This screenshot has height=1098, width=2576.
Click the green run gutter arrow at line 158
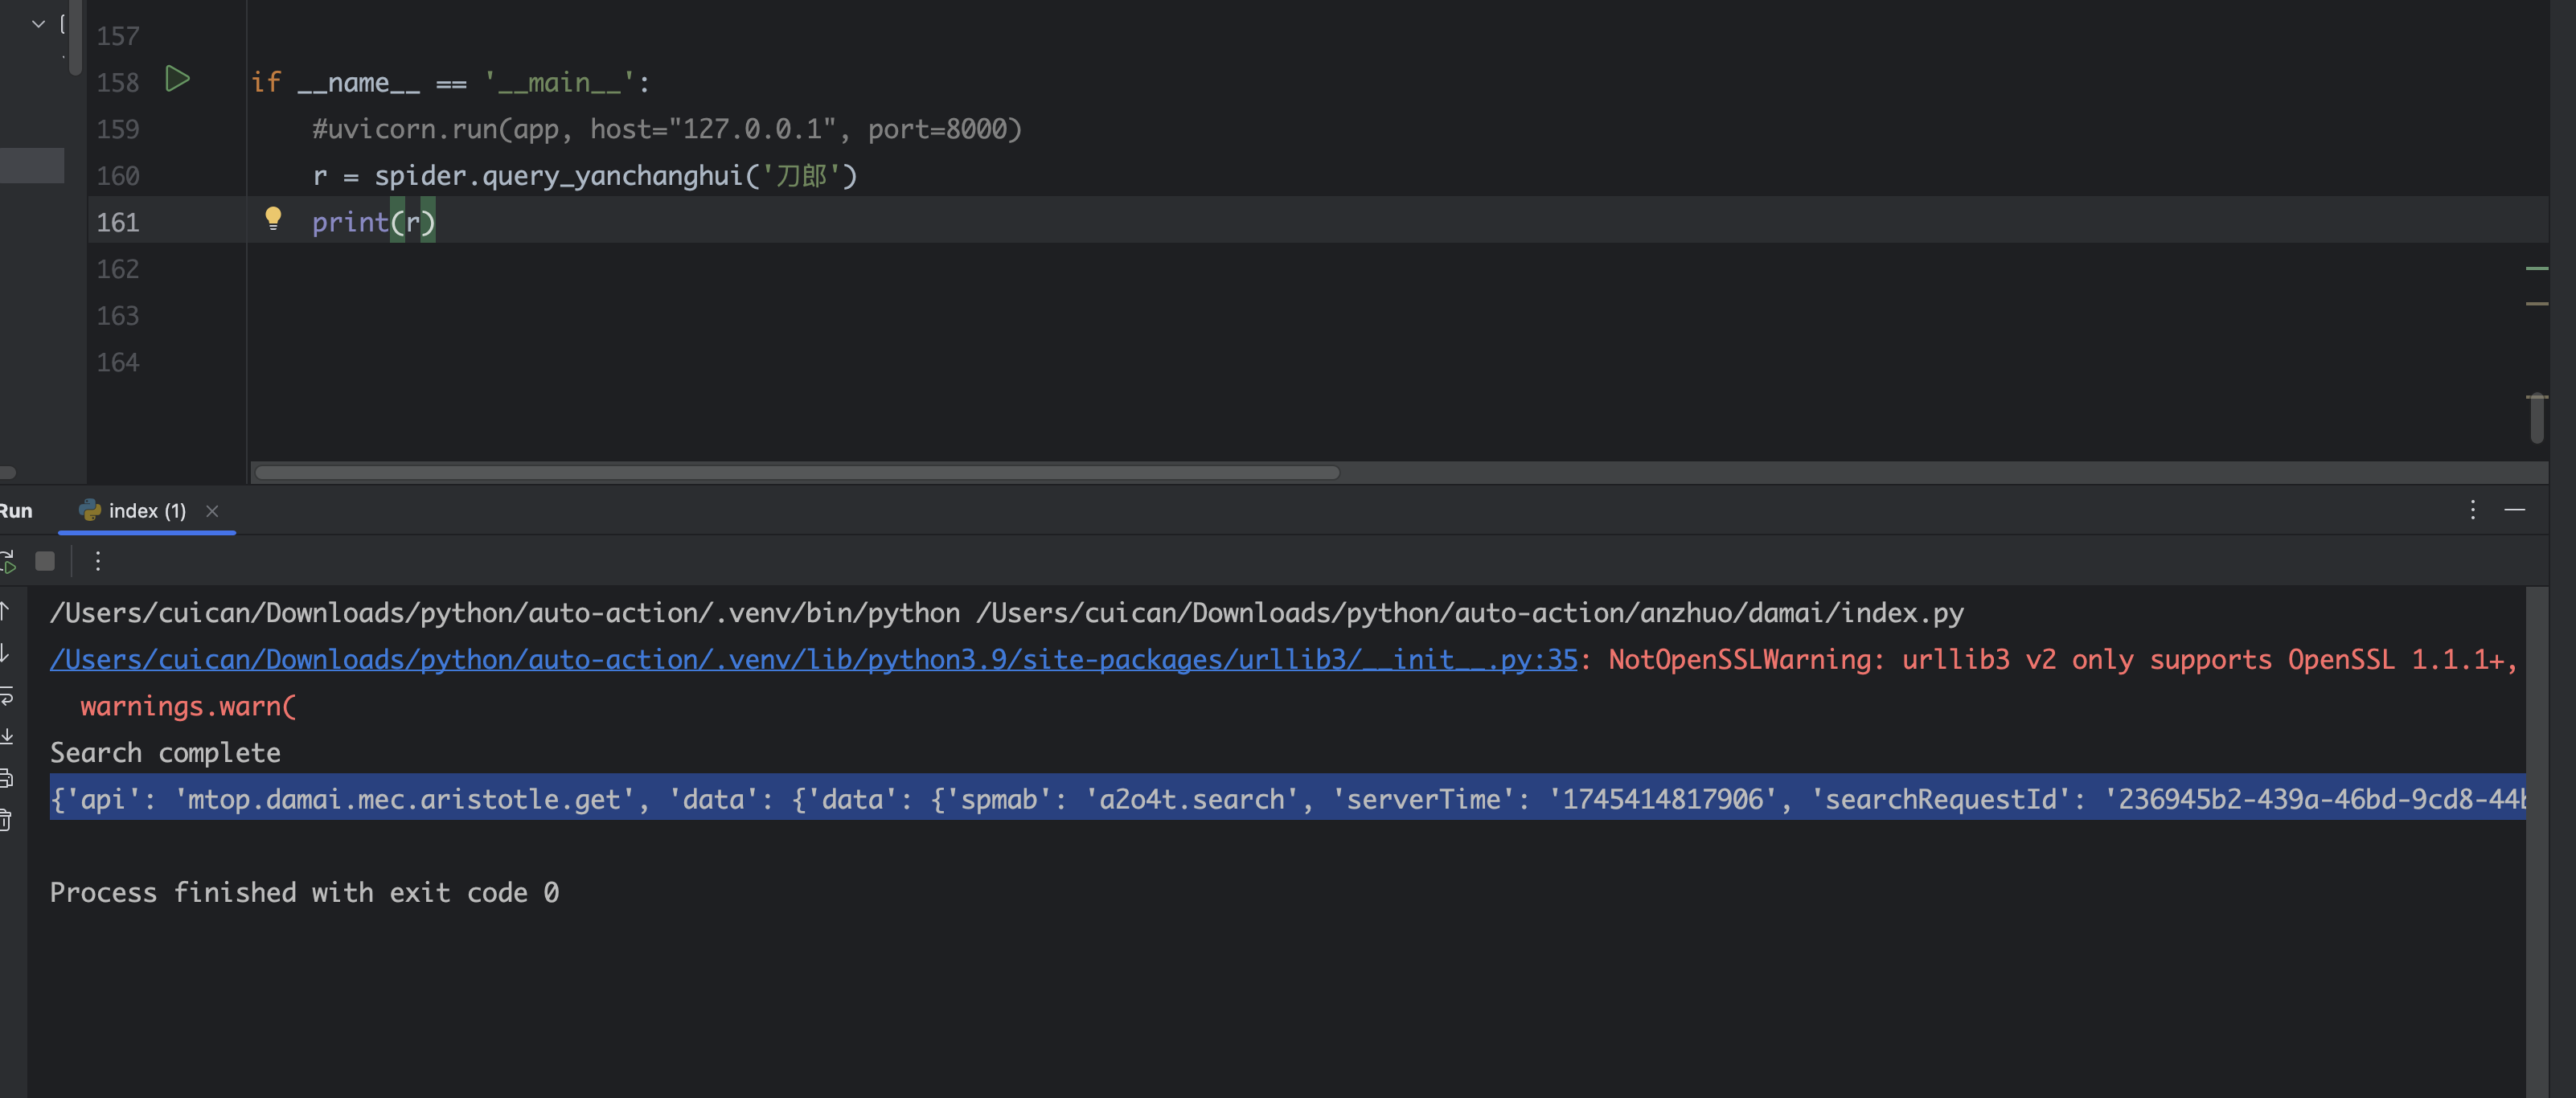coord(177,79)
